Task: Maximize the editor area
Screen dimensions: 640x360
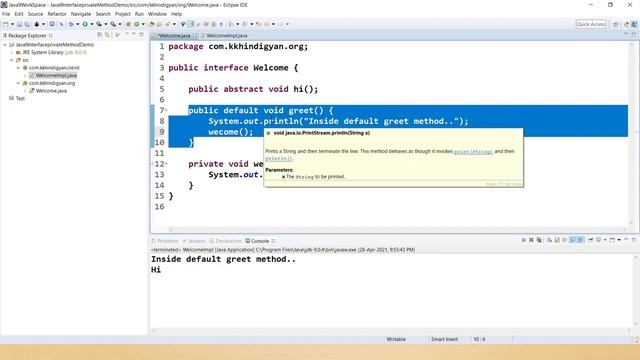Action: [634, 34]
